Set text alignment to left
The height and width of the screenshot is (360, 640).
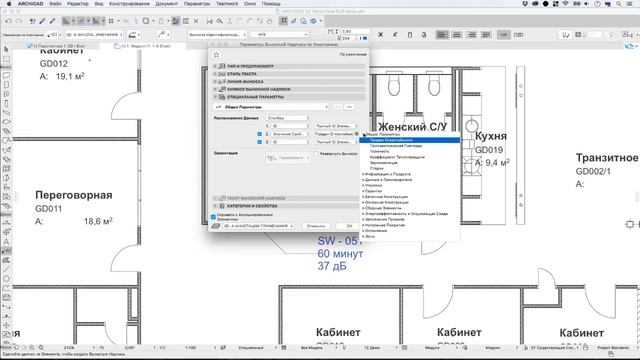442,35
